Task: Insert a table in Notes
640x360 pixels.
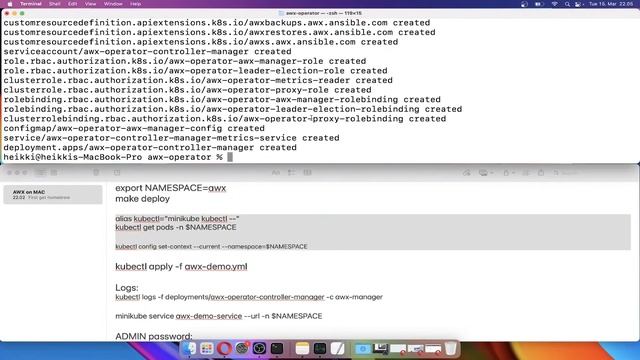Action: tap(307, 173)
